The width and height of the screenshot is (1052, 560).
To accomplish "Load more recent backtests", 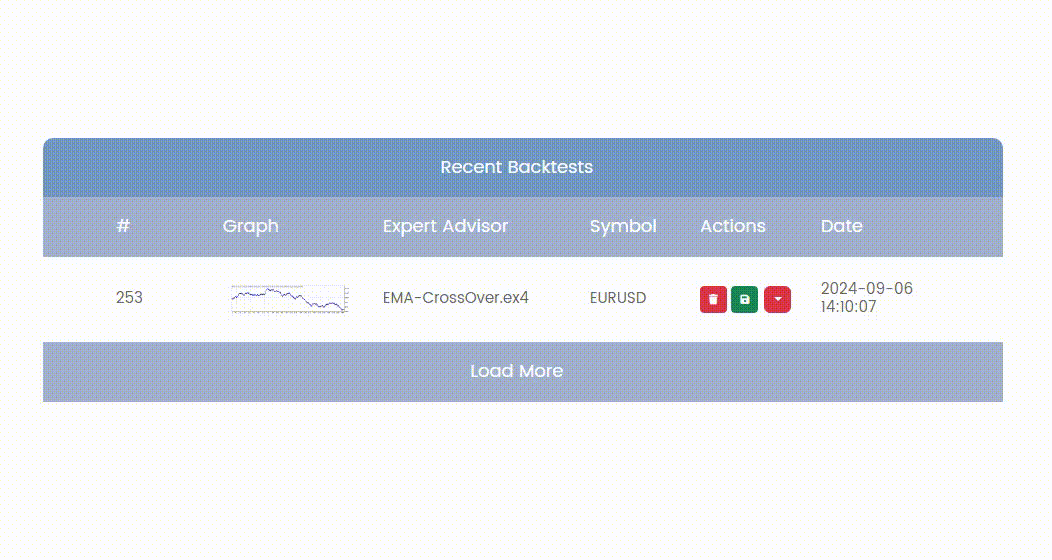I will (523, 372).
